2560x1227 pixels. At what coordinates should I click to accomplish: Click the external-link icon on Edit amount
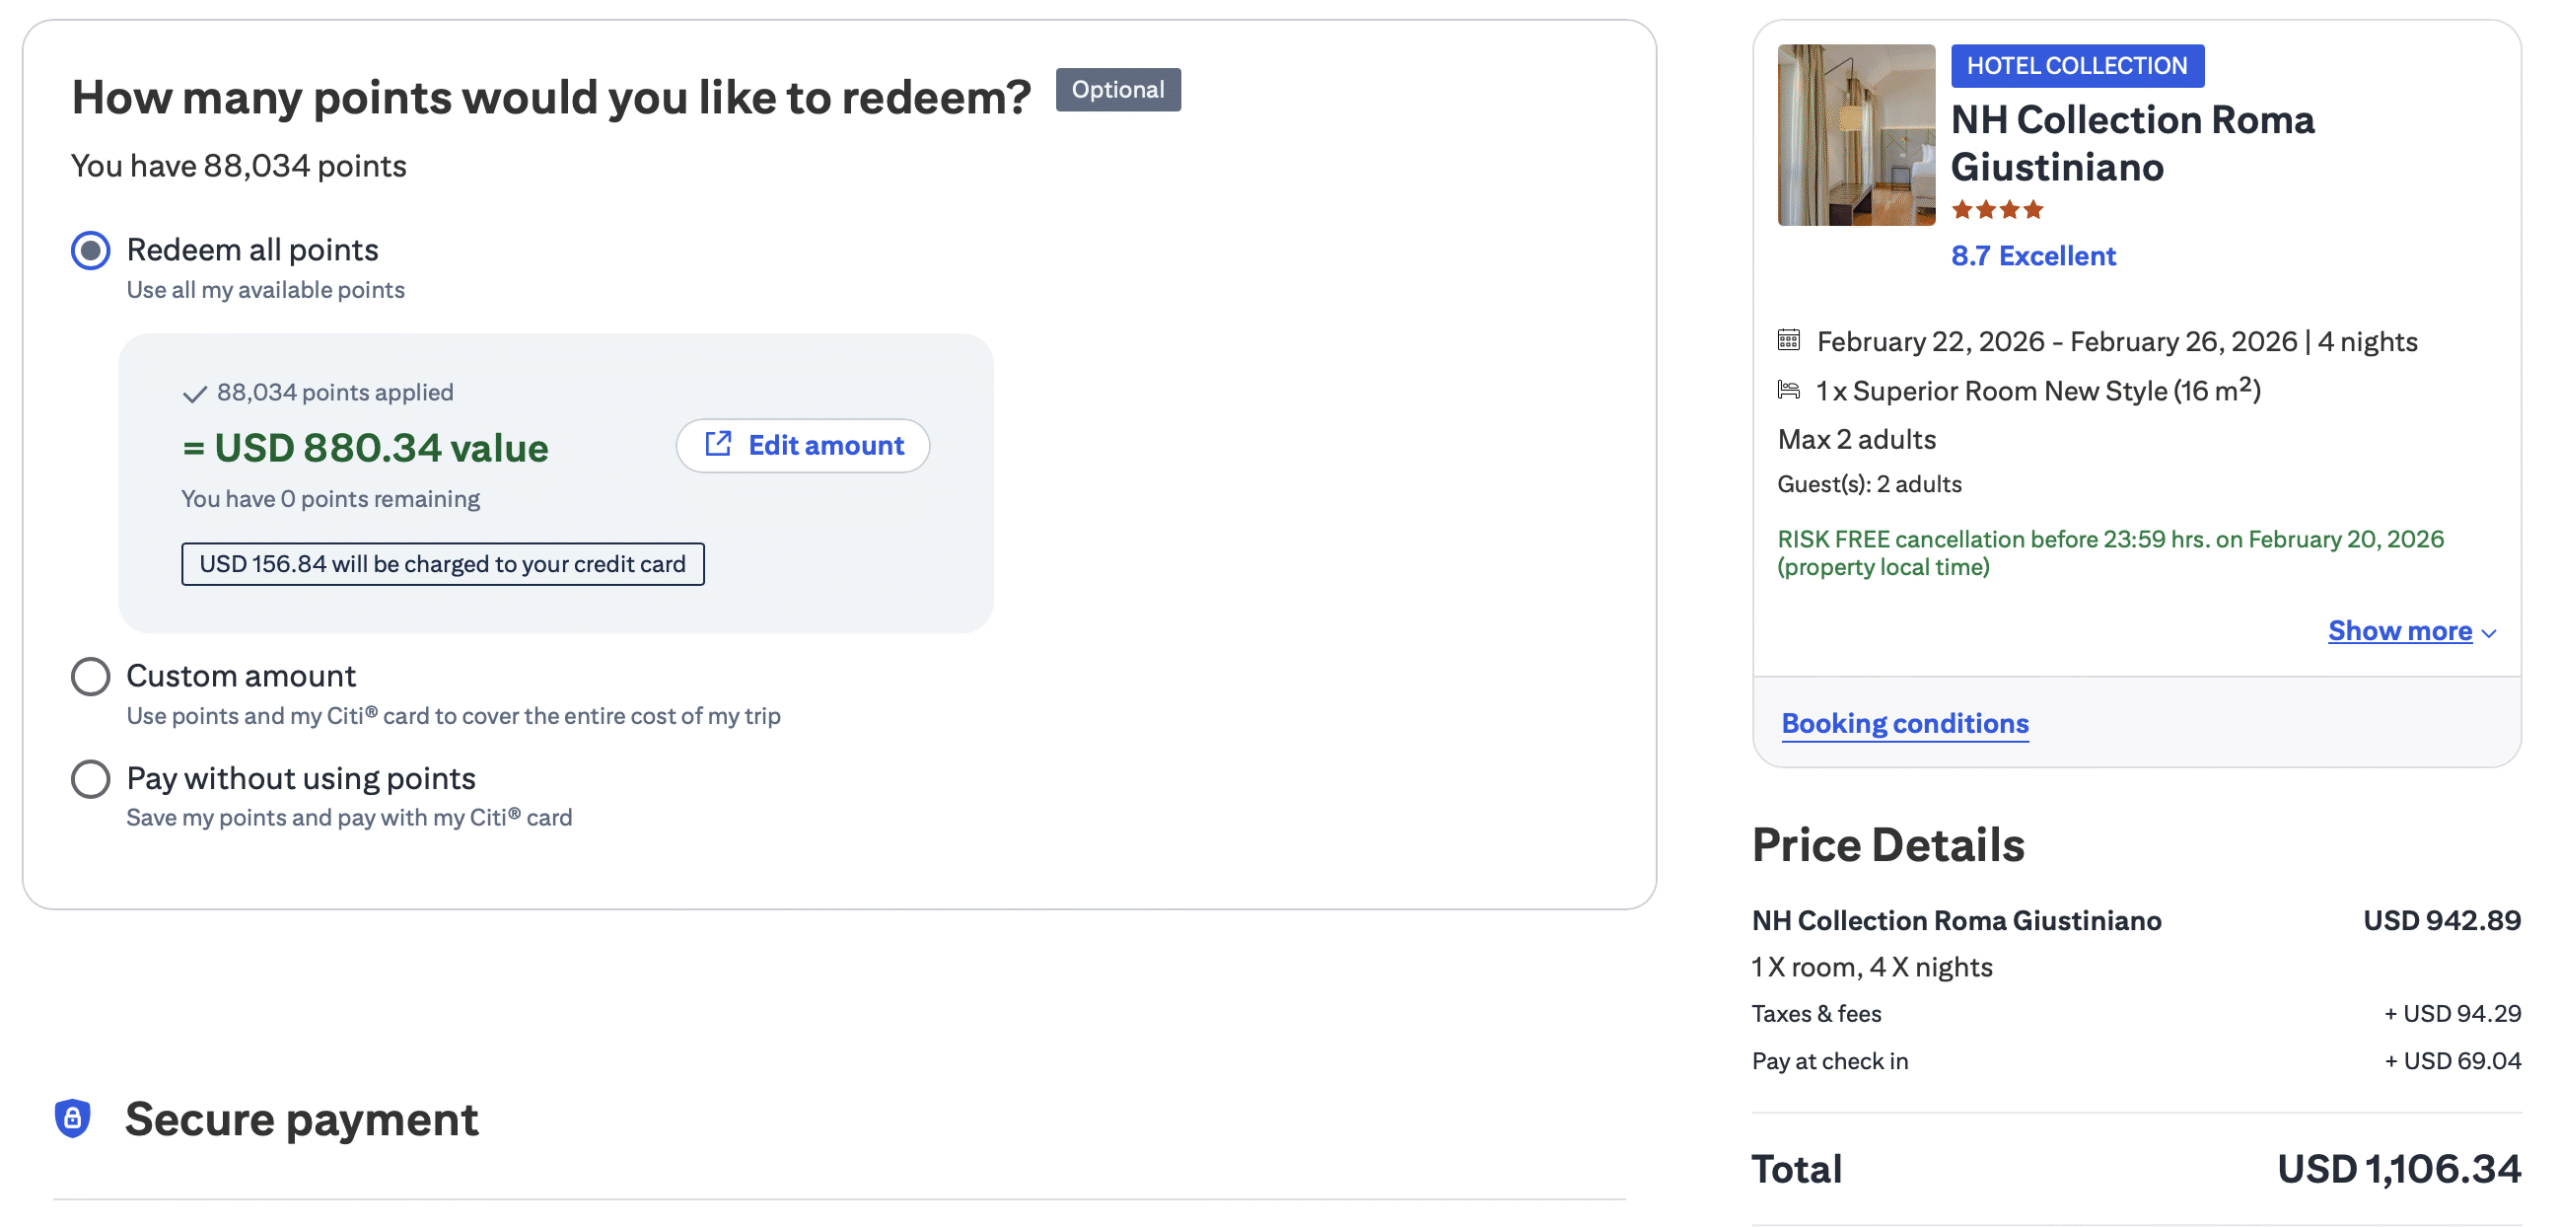click(x=718, y=445)
